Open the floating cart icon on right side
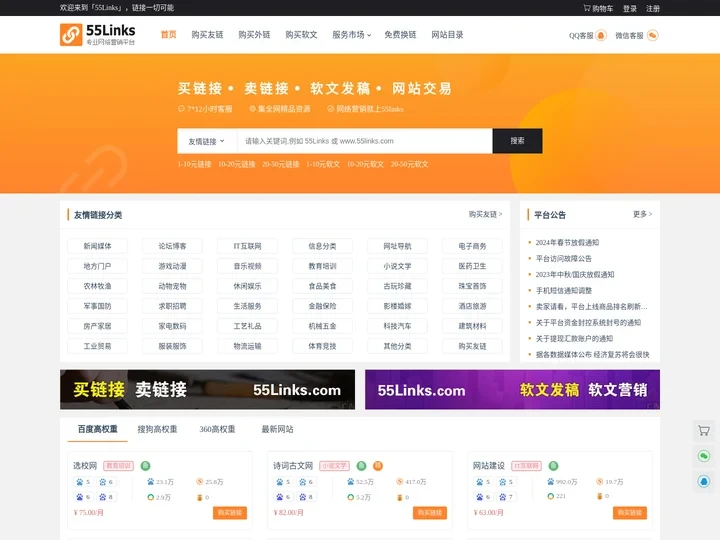The image size is (720, 540). pyautogui.click(x=703, y=431)
